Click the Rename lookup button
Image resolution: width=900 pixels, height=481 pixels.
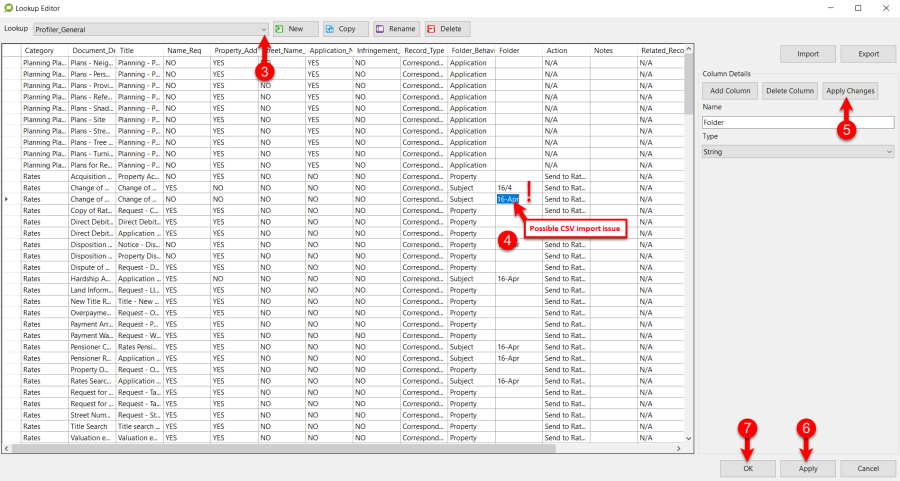coord(396,29)
